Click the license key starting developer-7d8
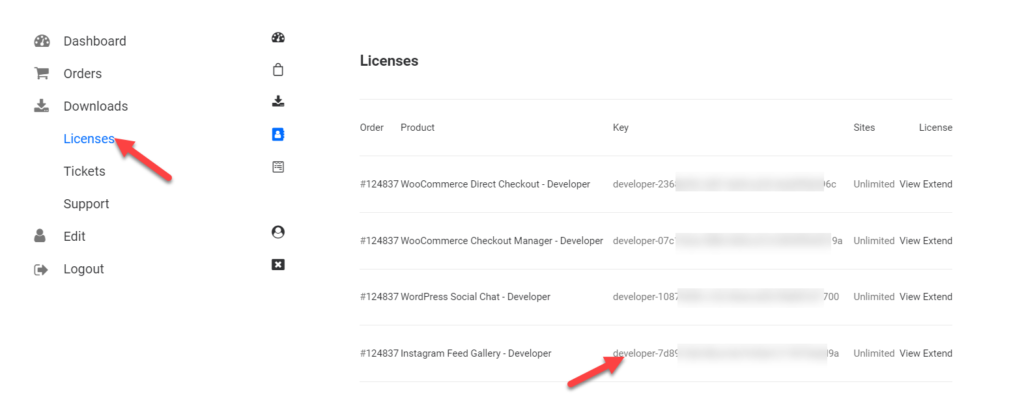The width and height of the screenshot is (1024, 399). click(x=726, y=353)
